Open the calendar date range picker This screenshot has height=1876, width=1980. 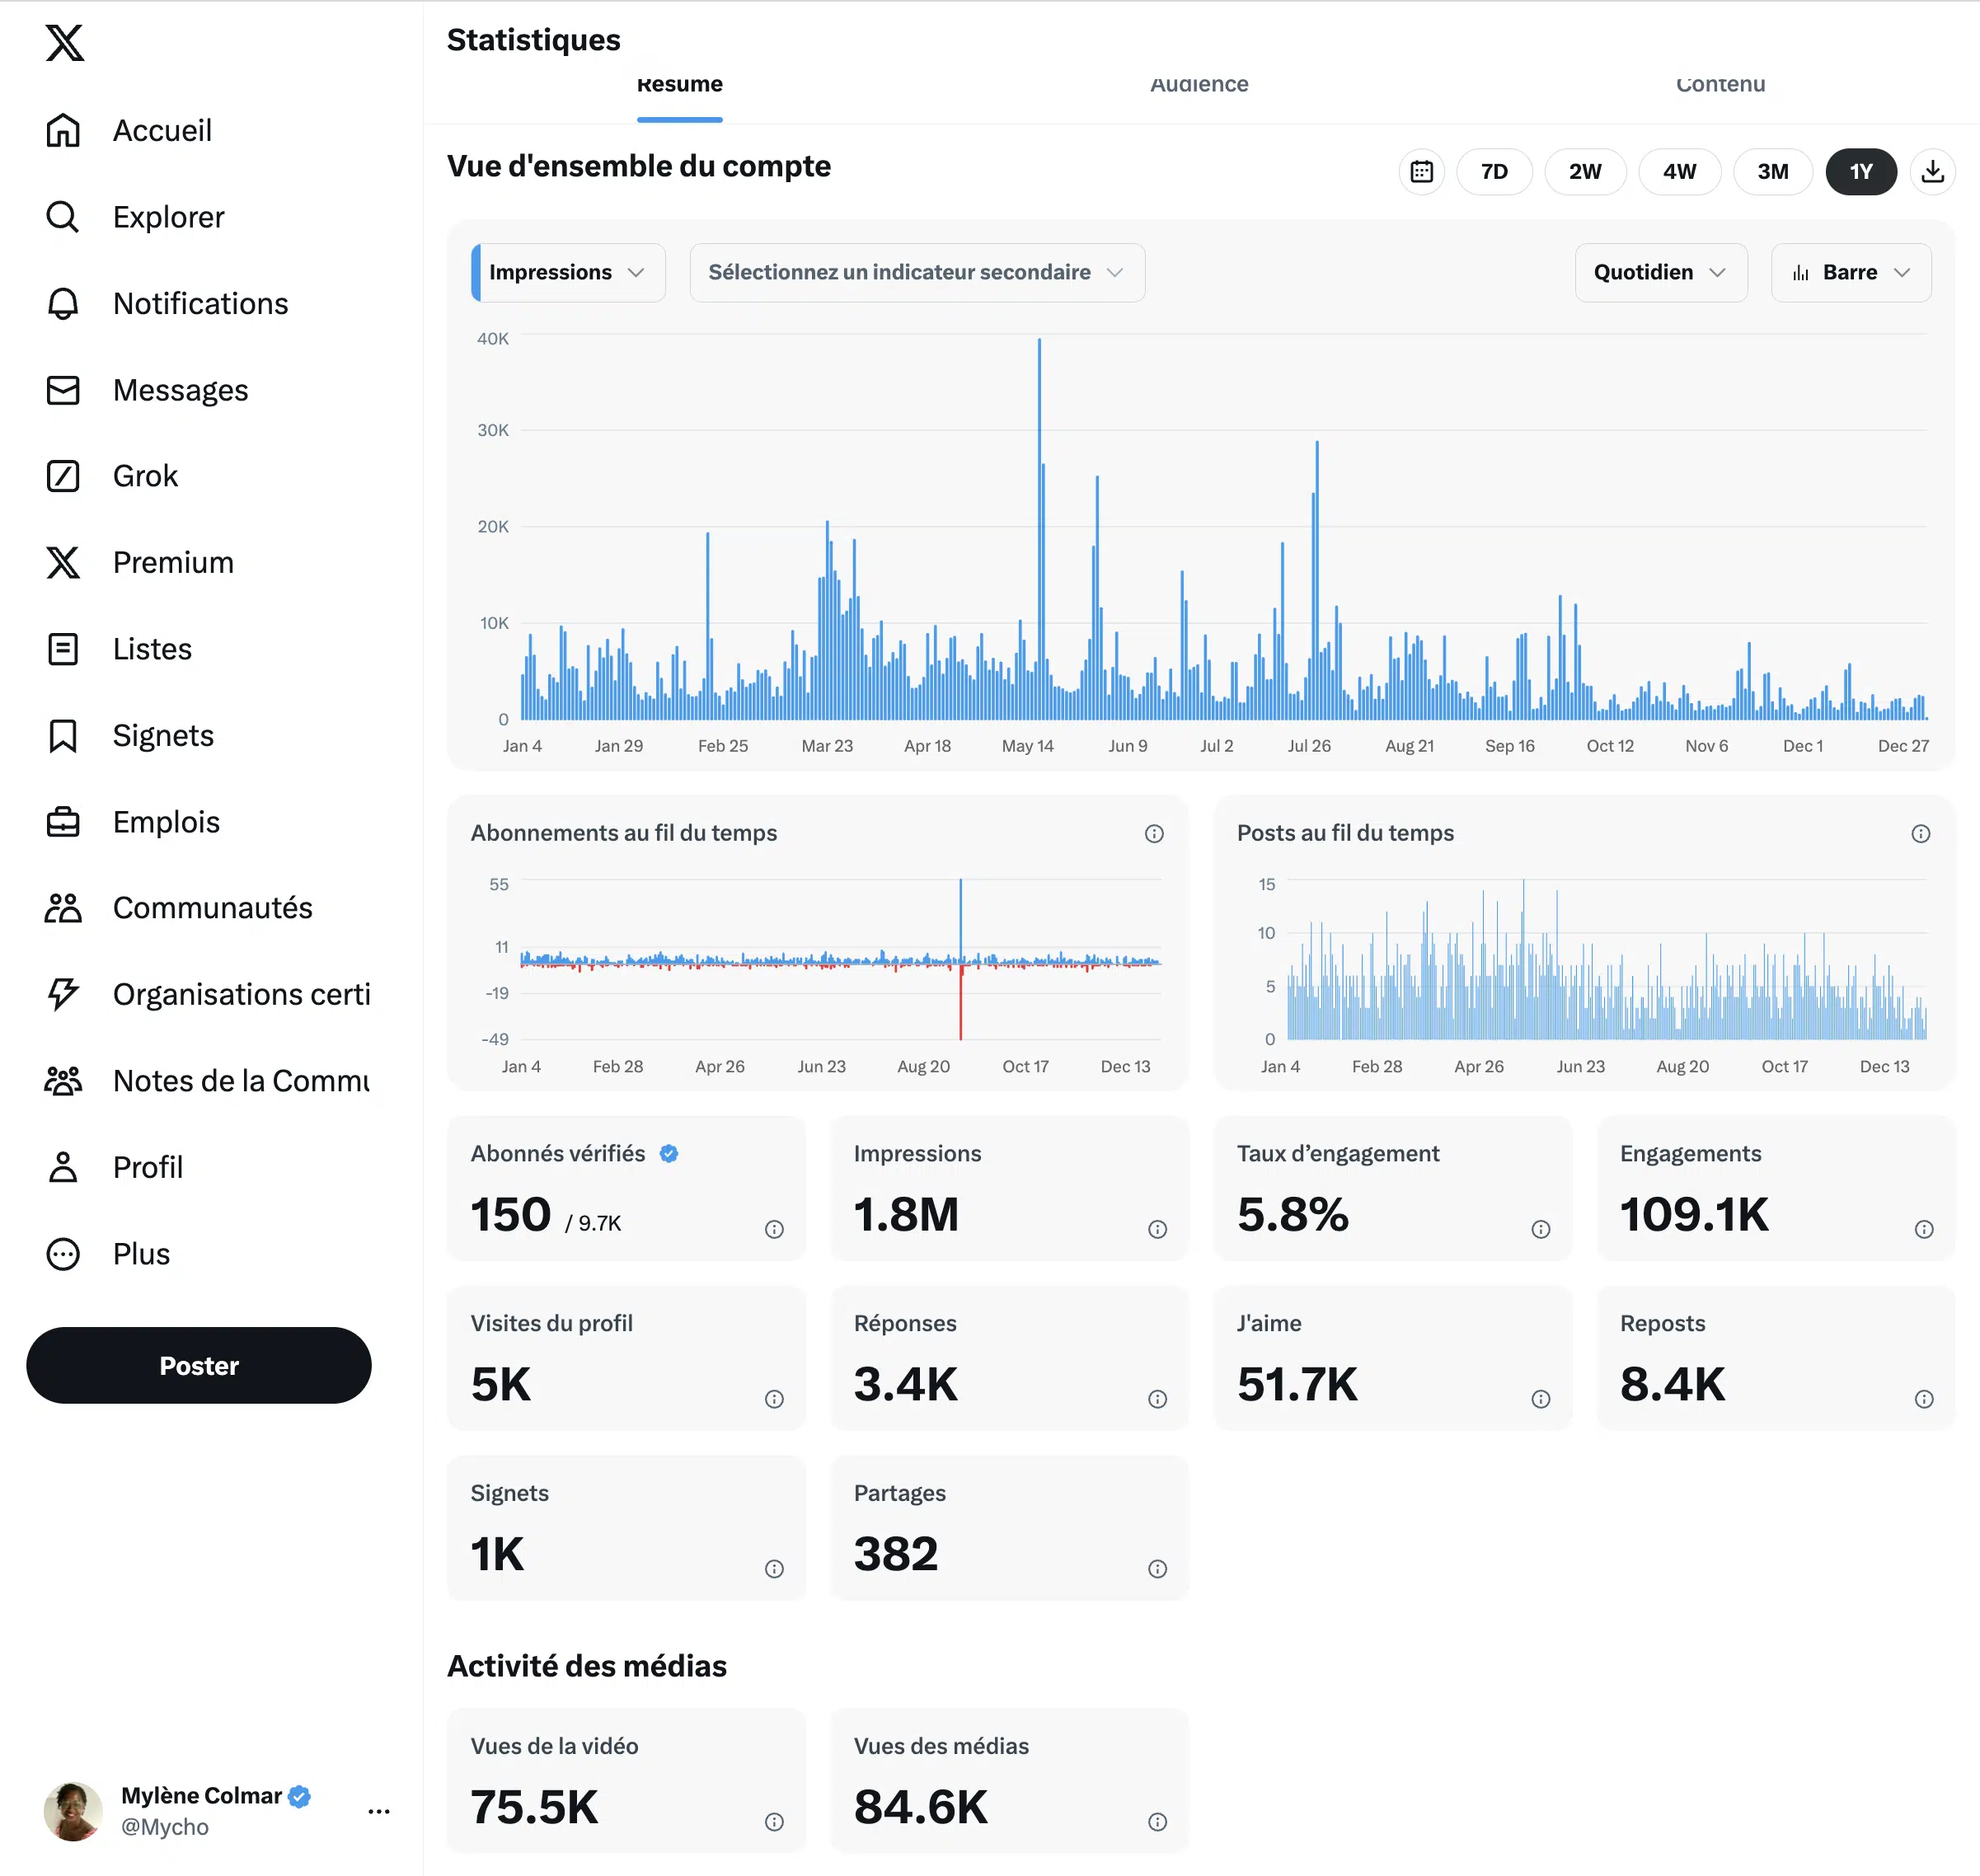click(x=1421, y=172)
